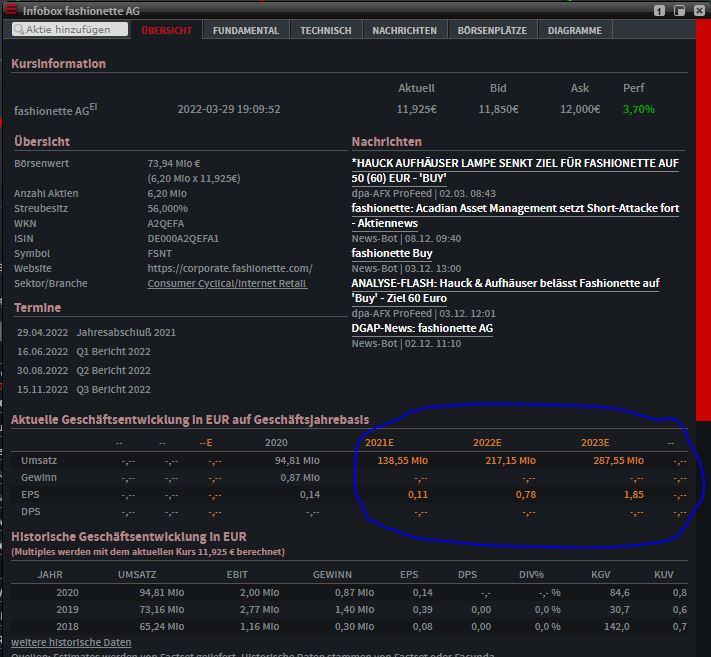Click the corporate.fashionette.com website address

point(230,268)
